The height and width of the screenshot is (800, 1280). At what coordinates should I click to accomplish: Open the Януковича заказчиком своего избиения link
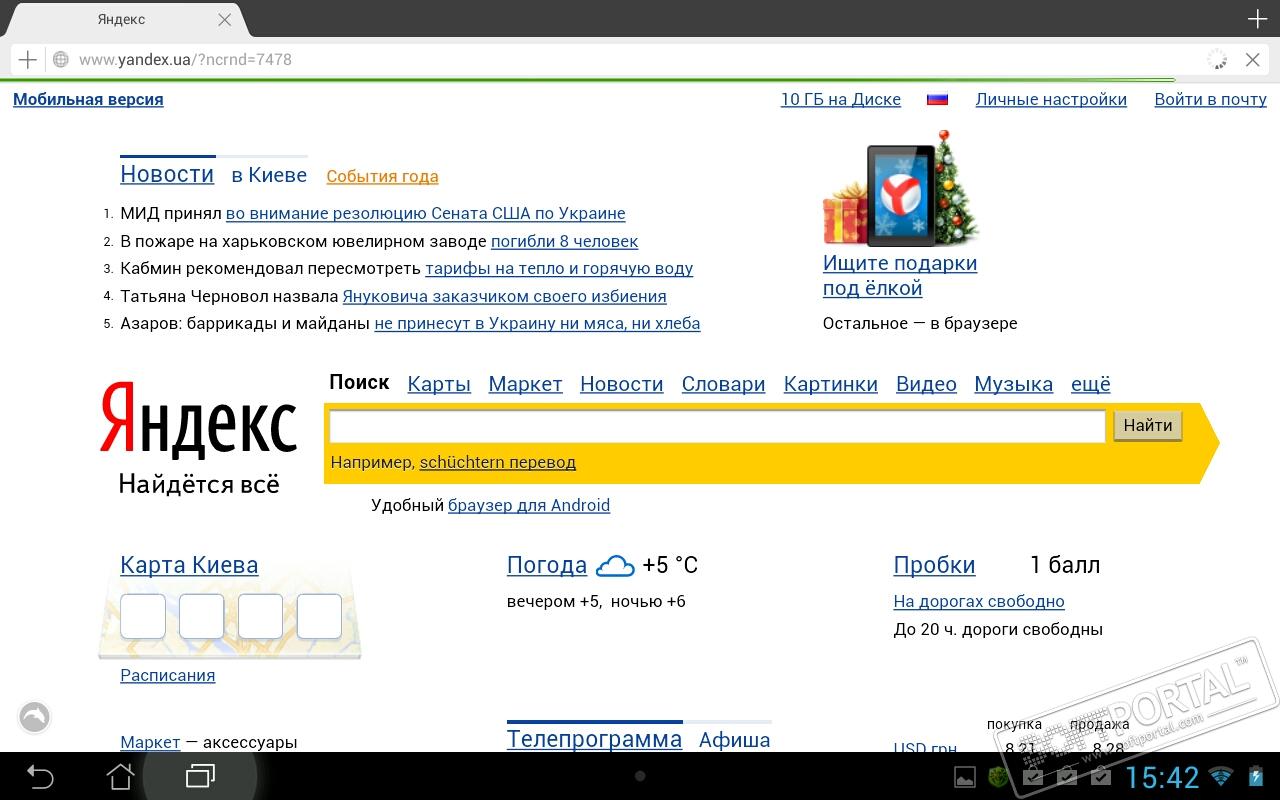(x=504, y=296)
